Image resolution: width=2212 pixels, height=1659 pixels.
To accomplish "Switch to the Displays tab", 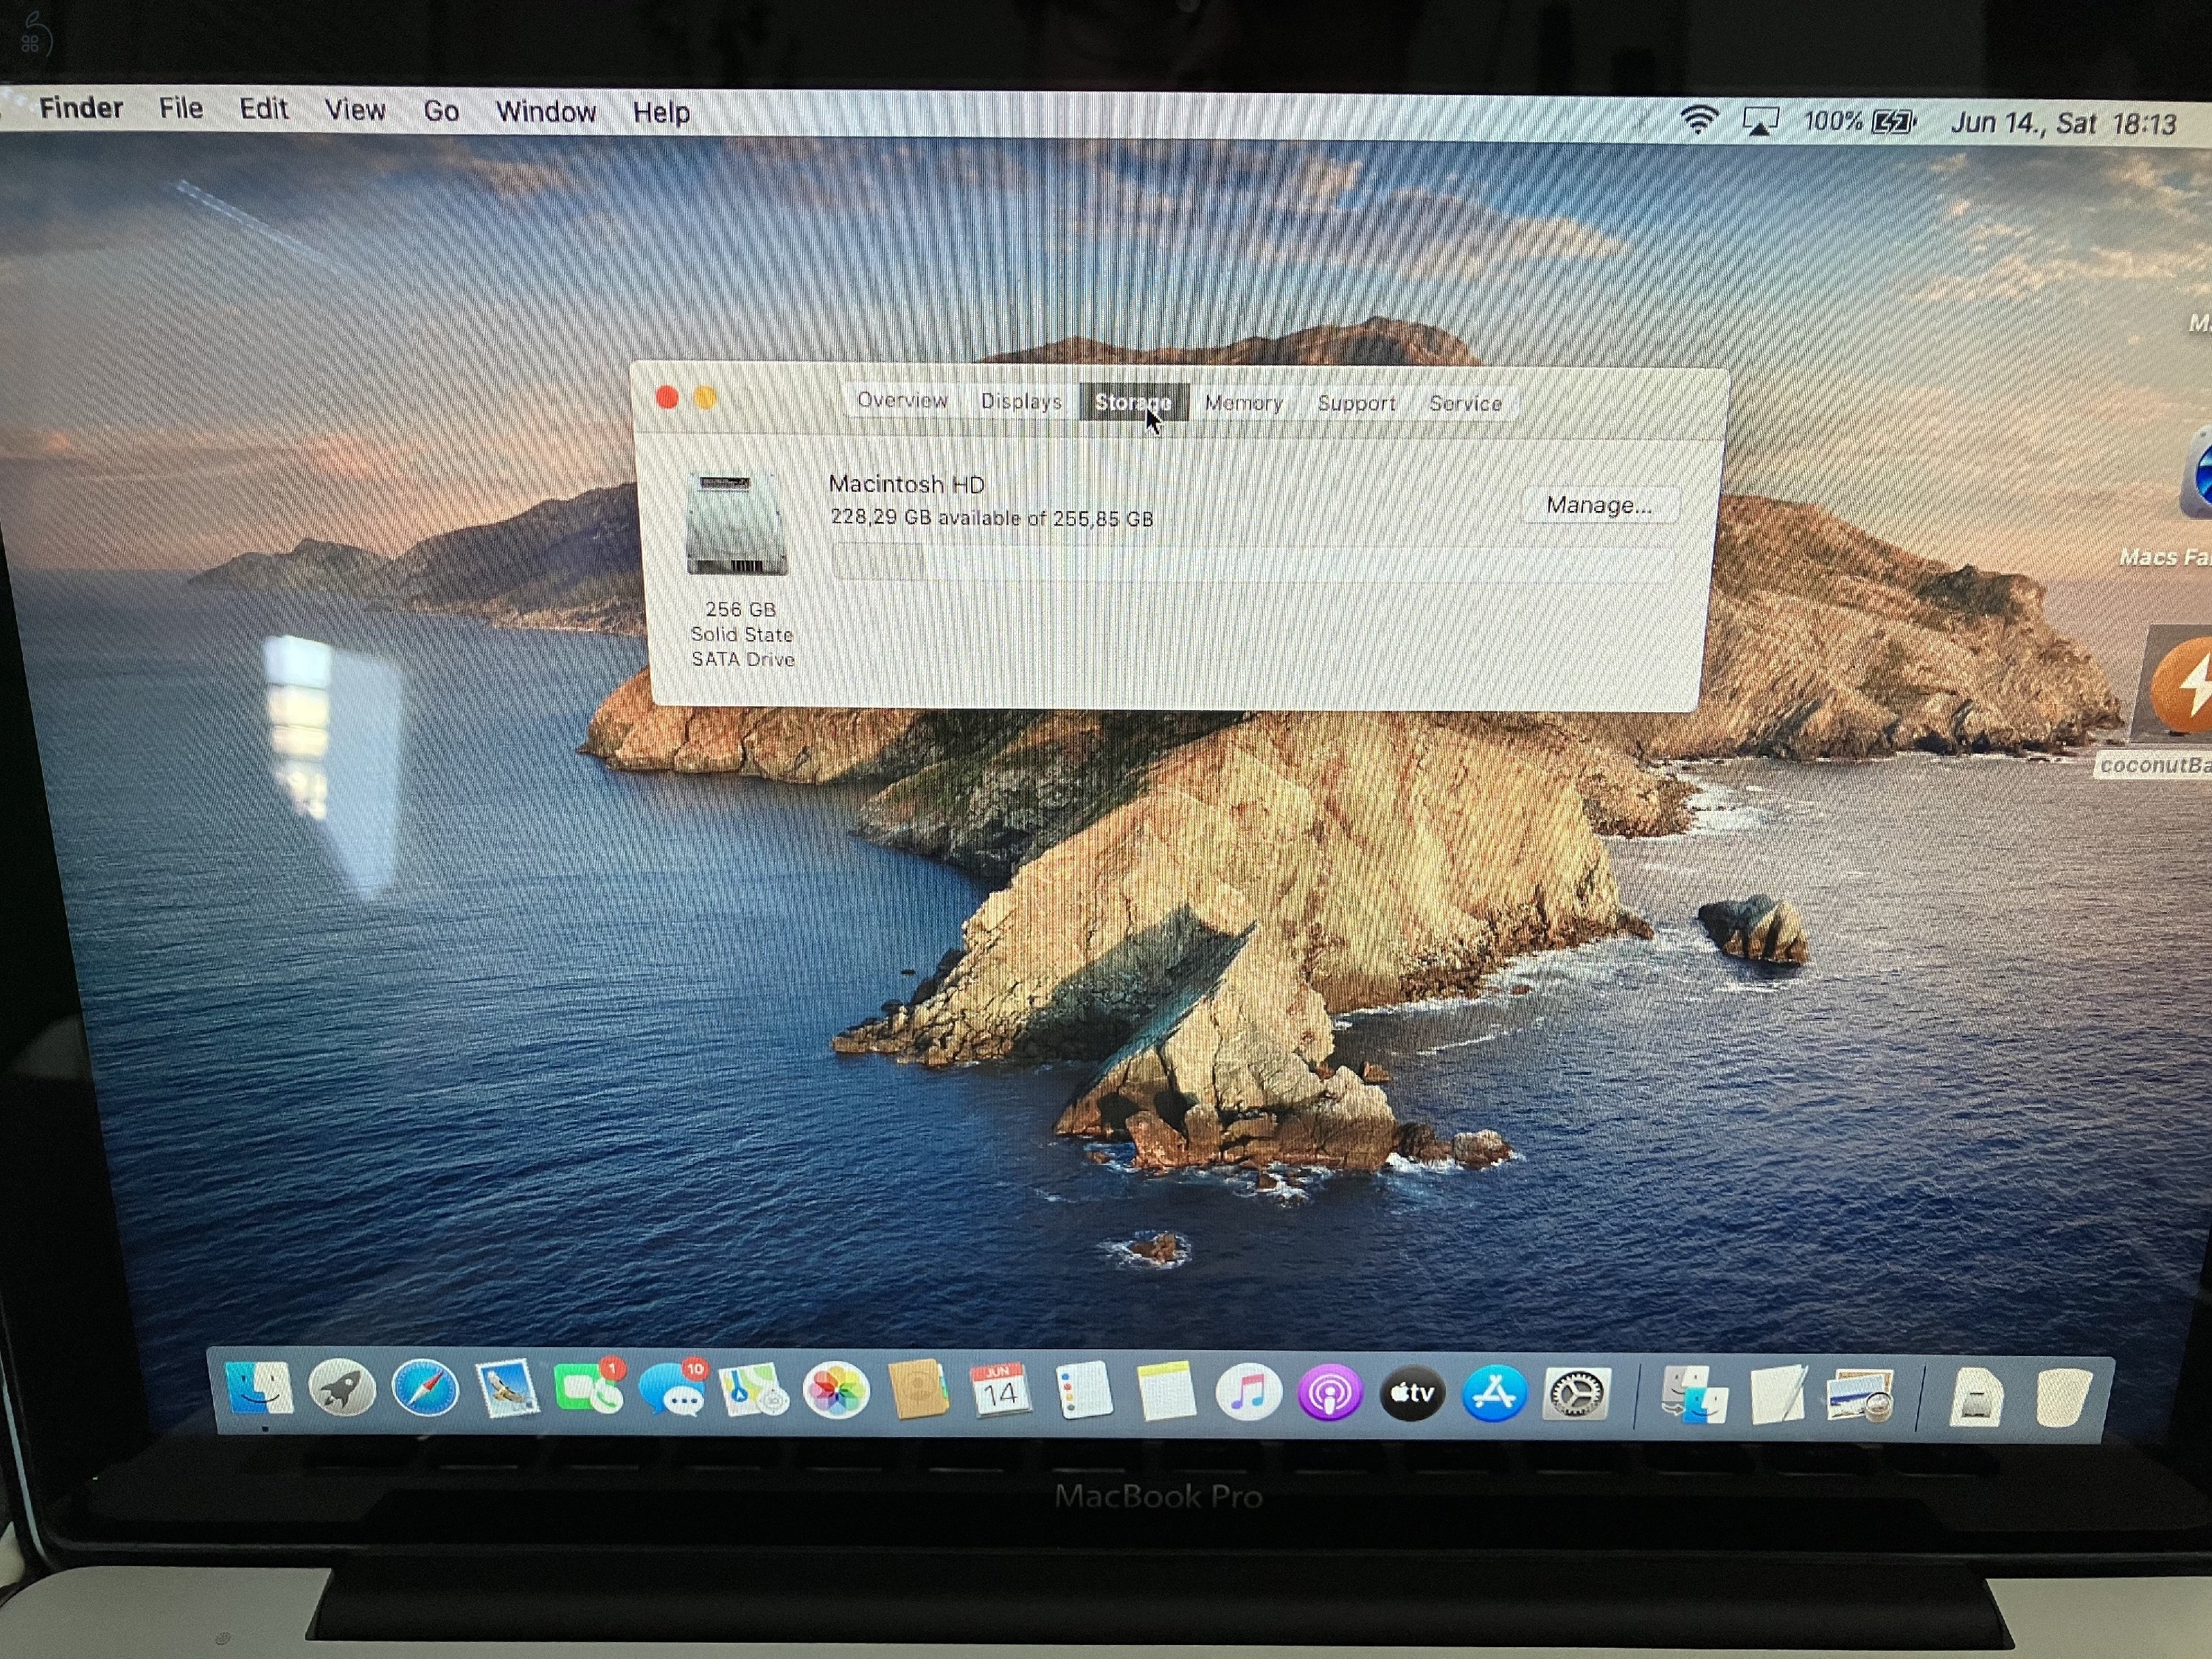I will point(1021,401).
